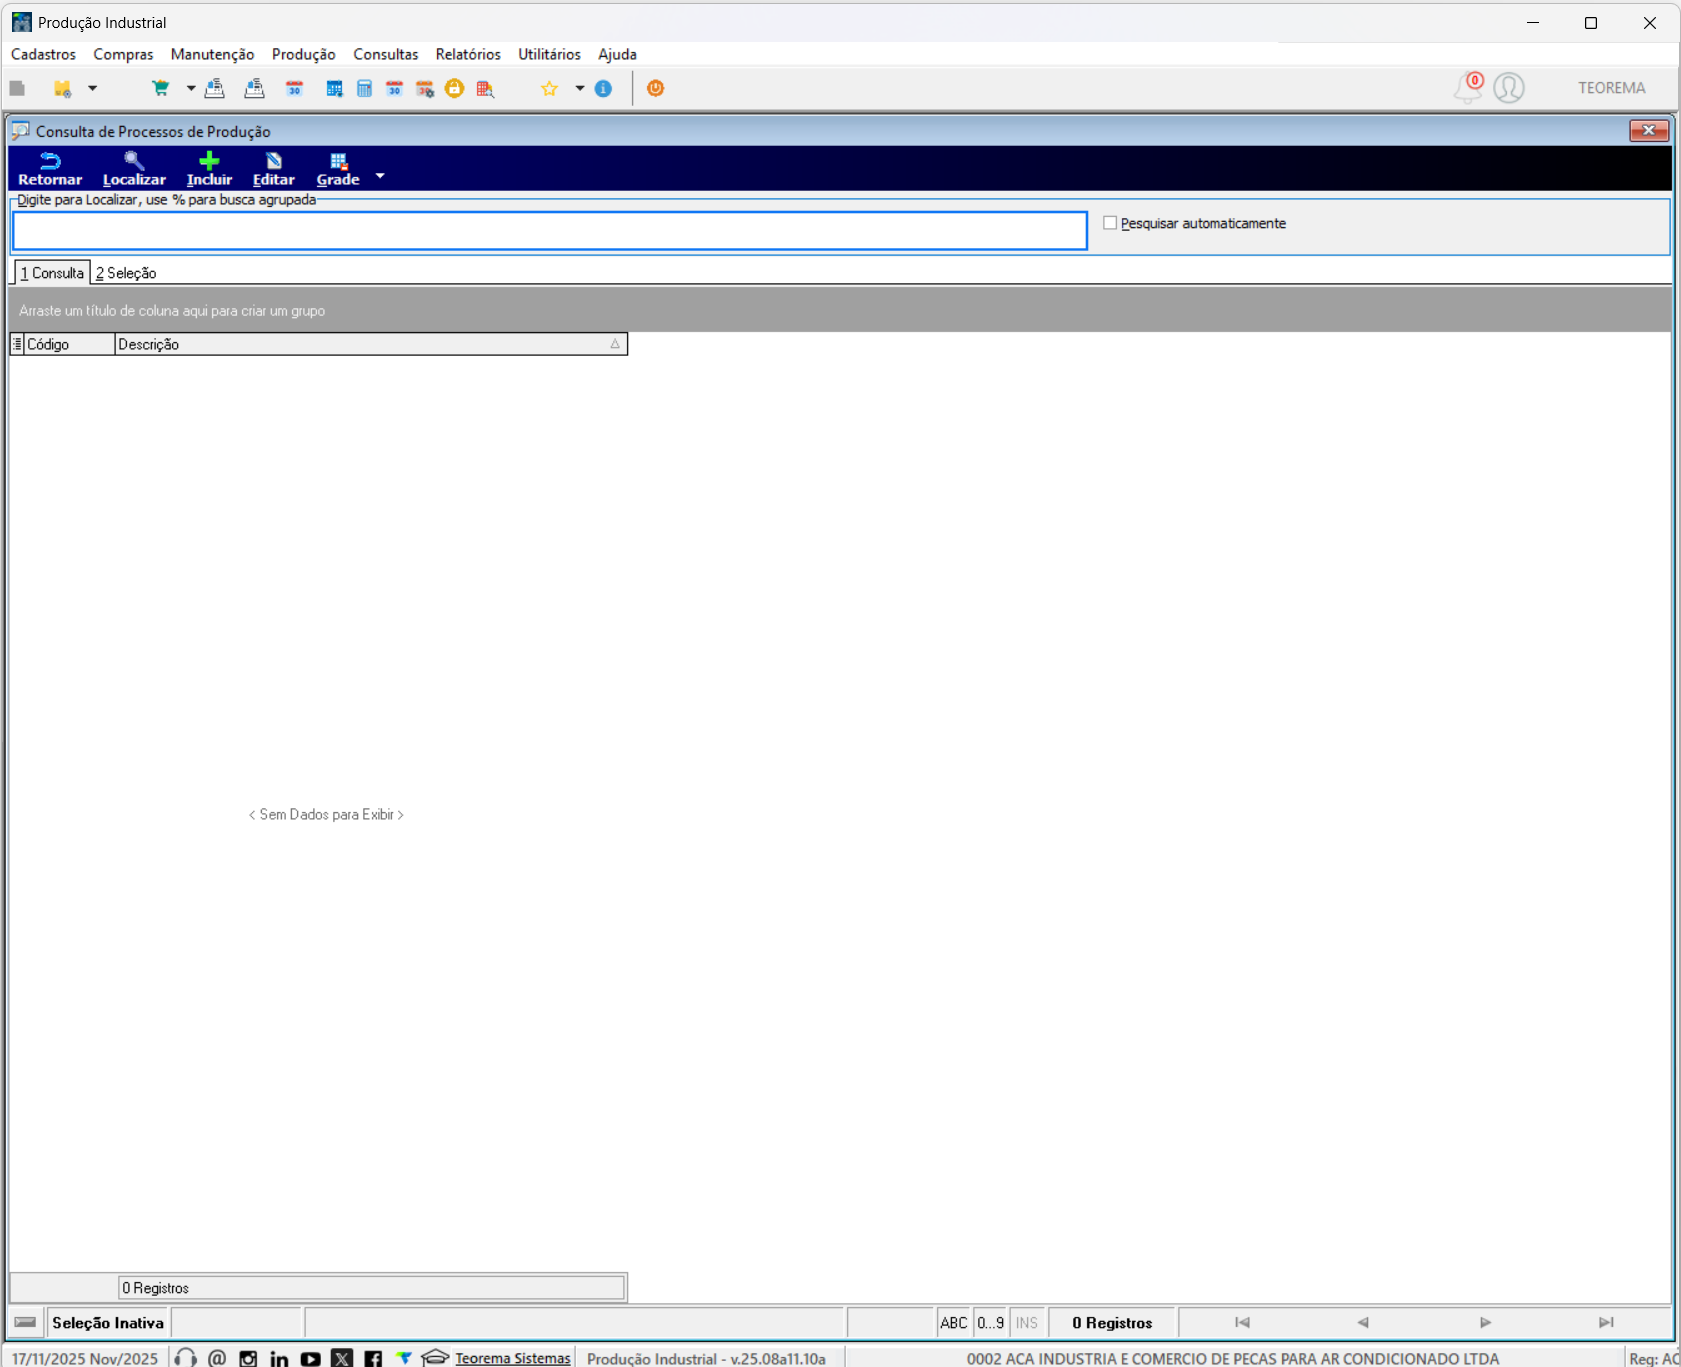The image size is (1681, 1367).
Task: Switch to the 2 Seleção tab
Action: [126, 273]
